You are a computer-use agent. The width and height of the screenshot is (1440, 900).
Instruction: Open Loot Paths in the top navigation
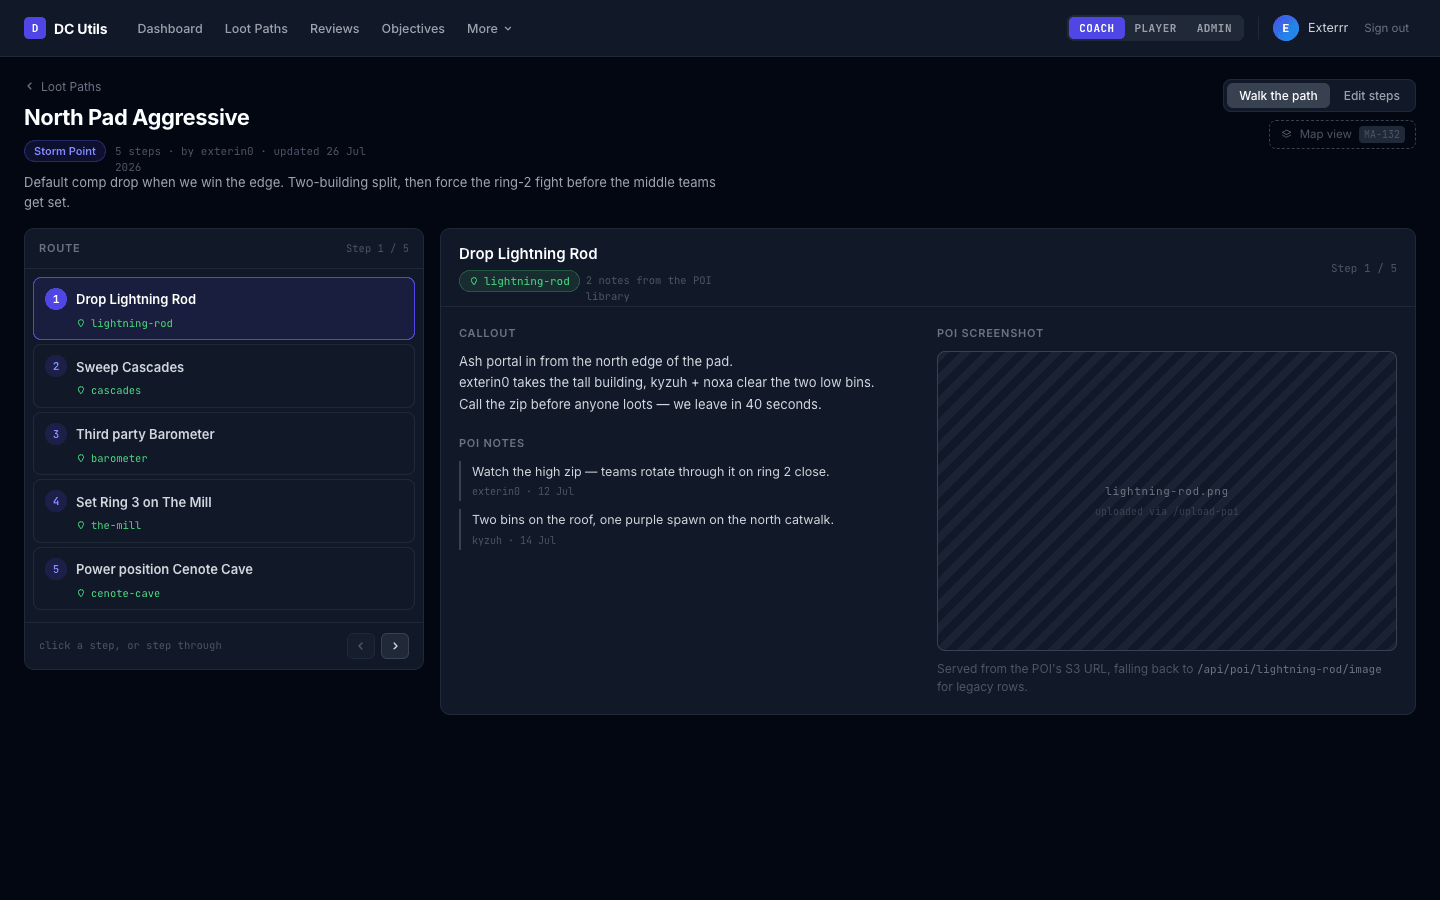[256, 28]
